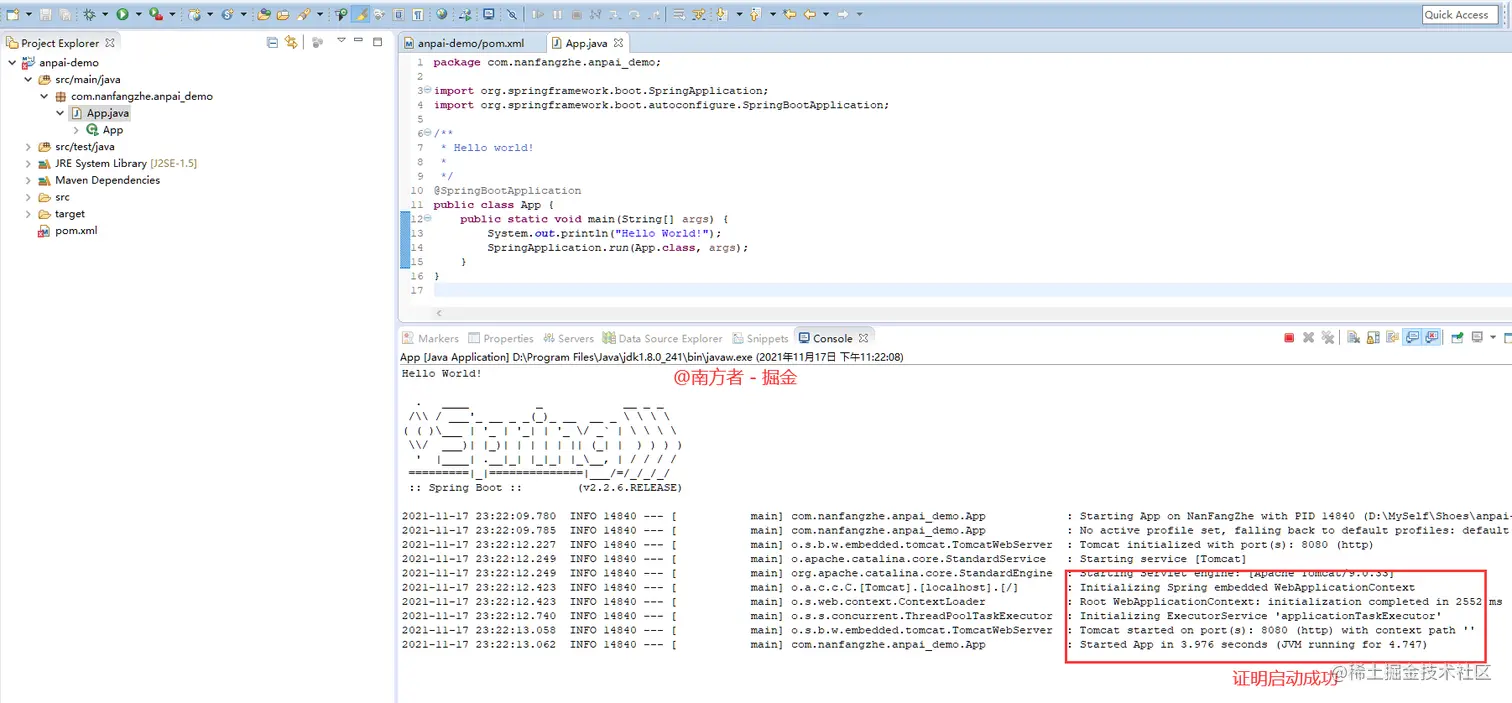
Task: Click Remove All Terminated Launches icon
Action: (1328, 338)
